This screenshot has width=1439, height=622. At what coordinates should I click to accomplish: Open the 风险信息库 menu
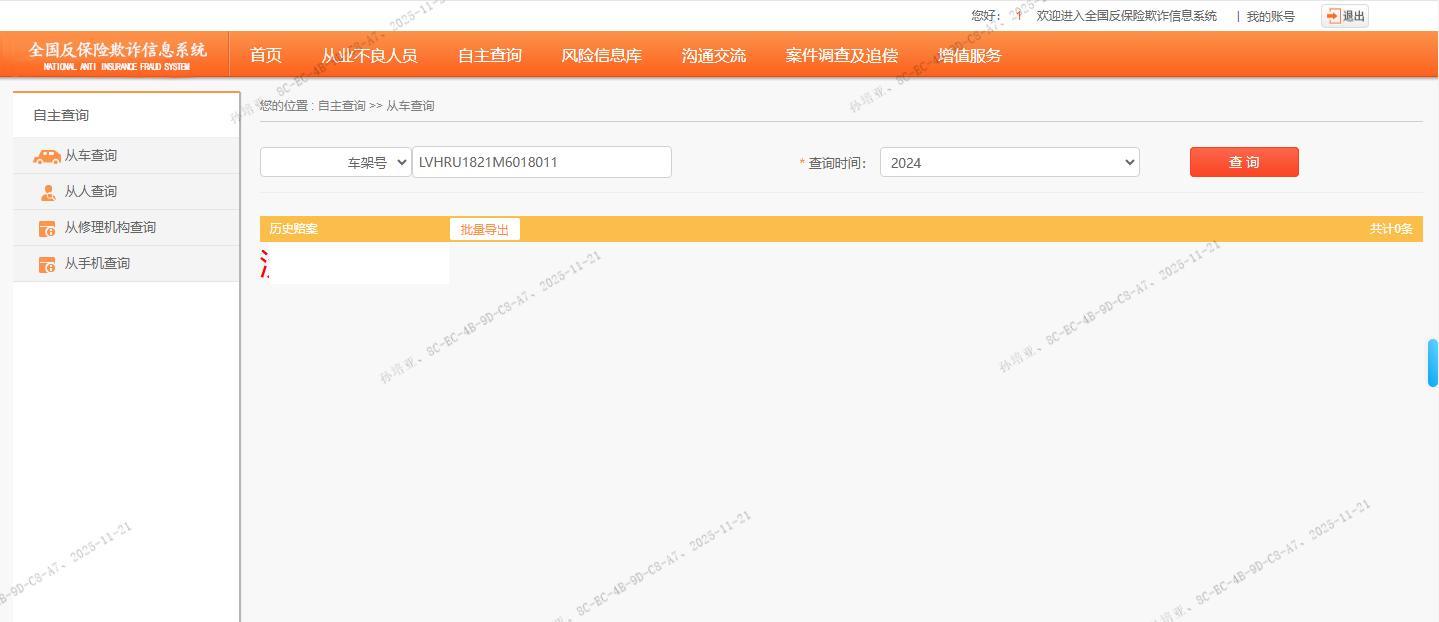point(601,55)
